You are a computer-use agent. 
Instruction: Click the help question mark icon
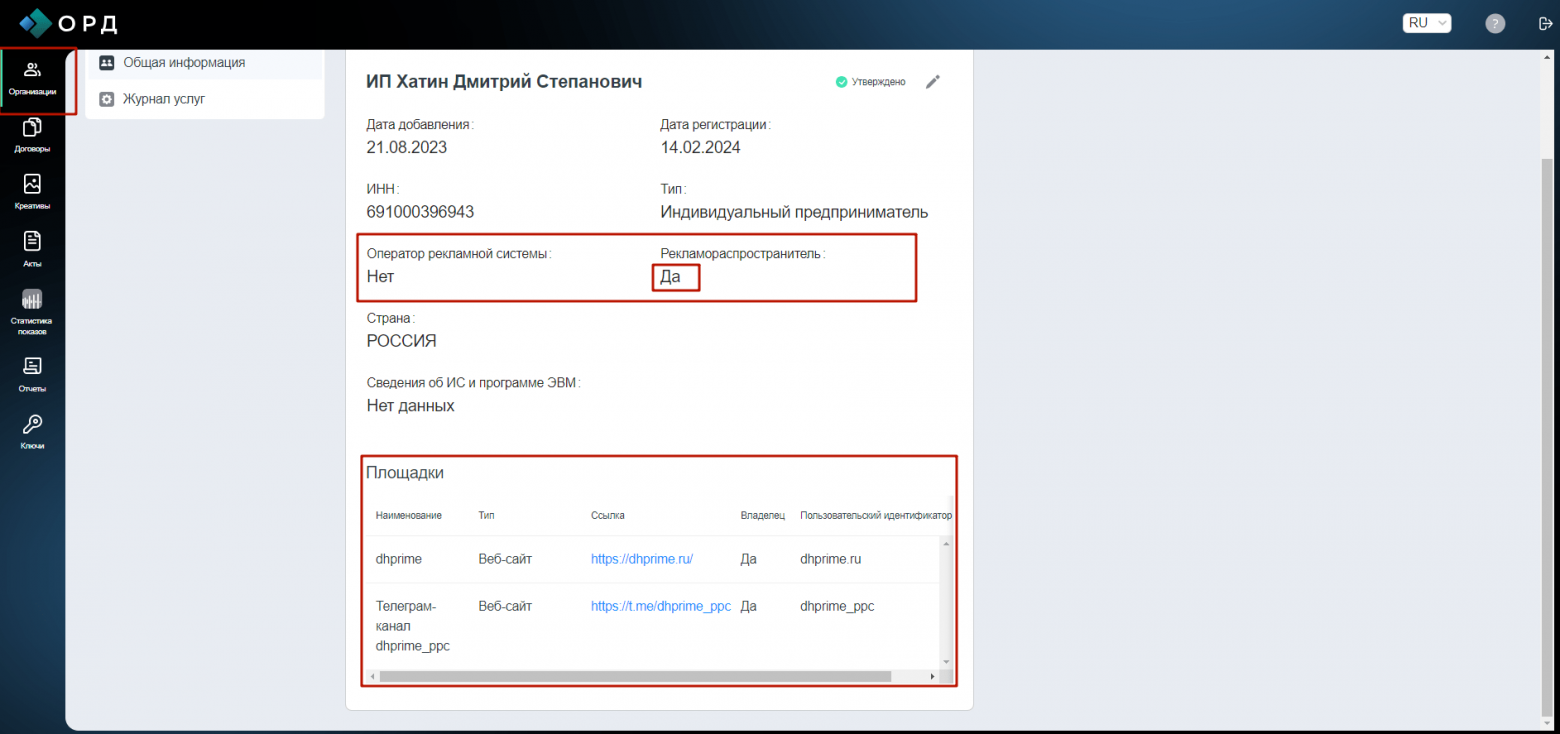tap(1495, 24)
